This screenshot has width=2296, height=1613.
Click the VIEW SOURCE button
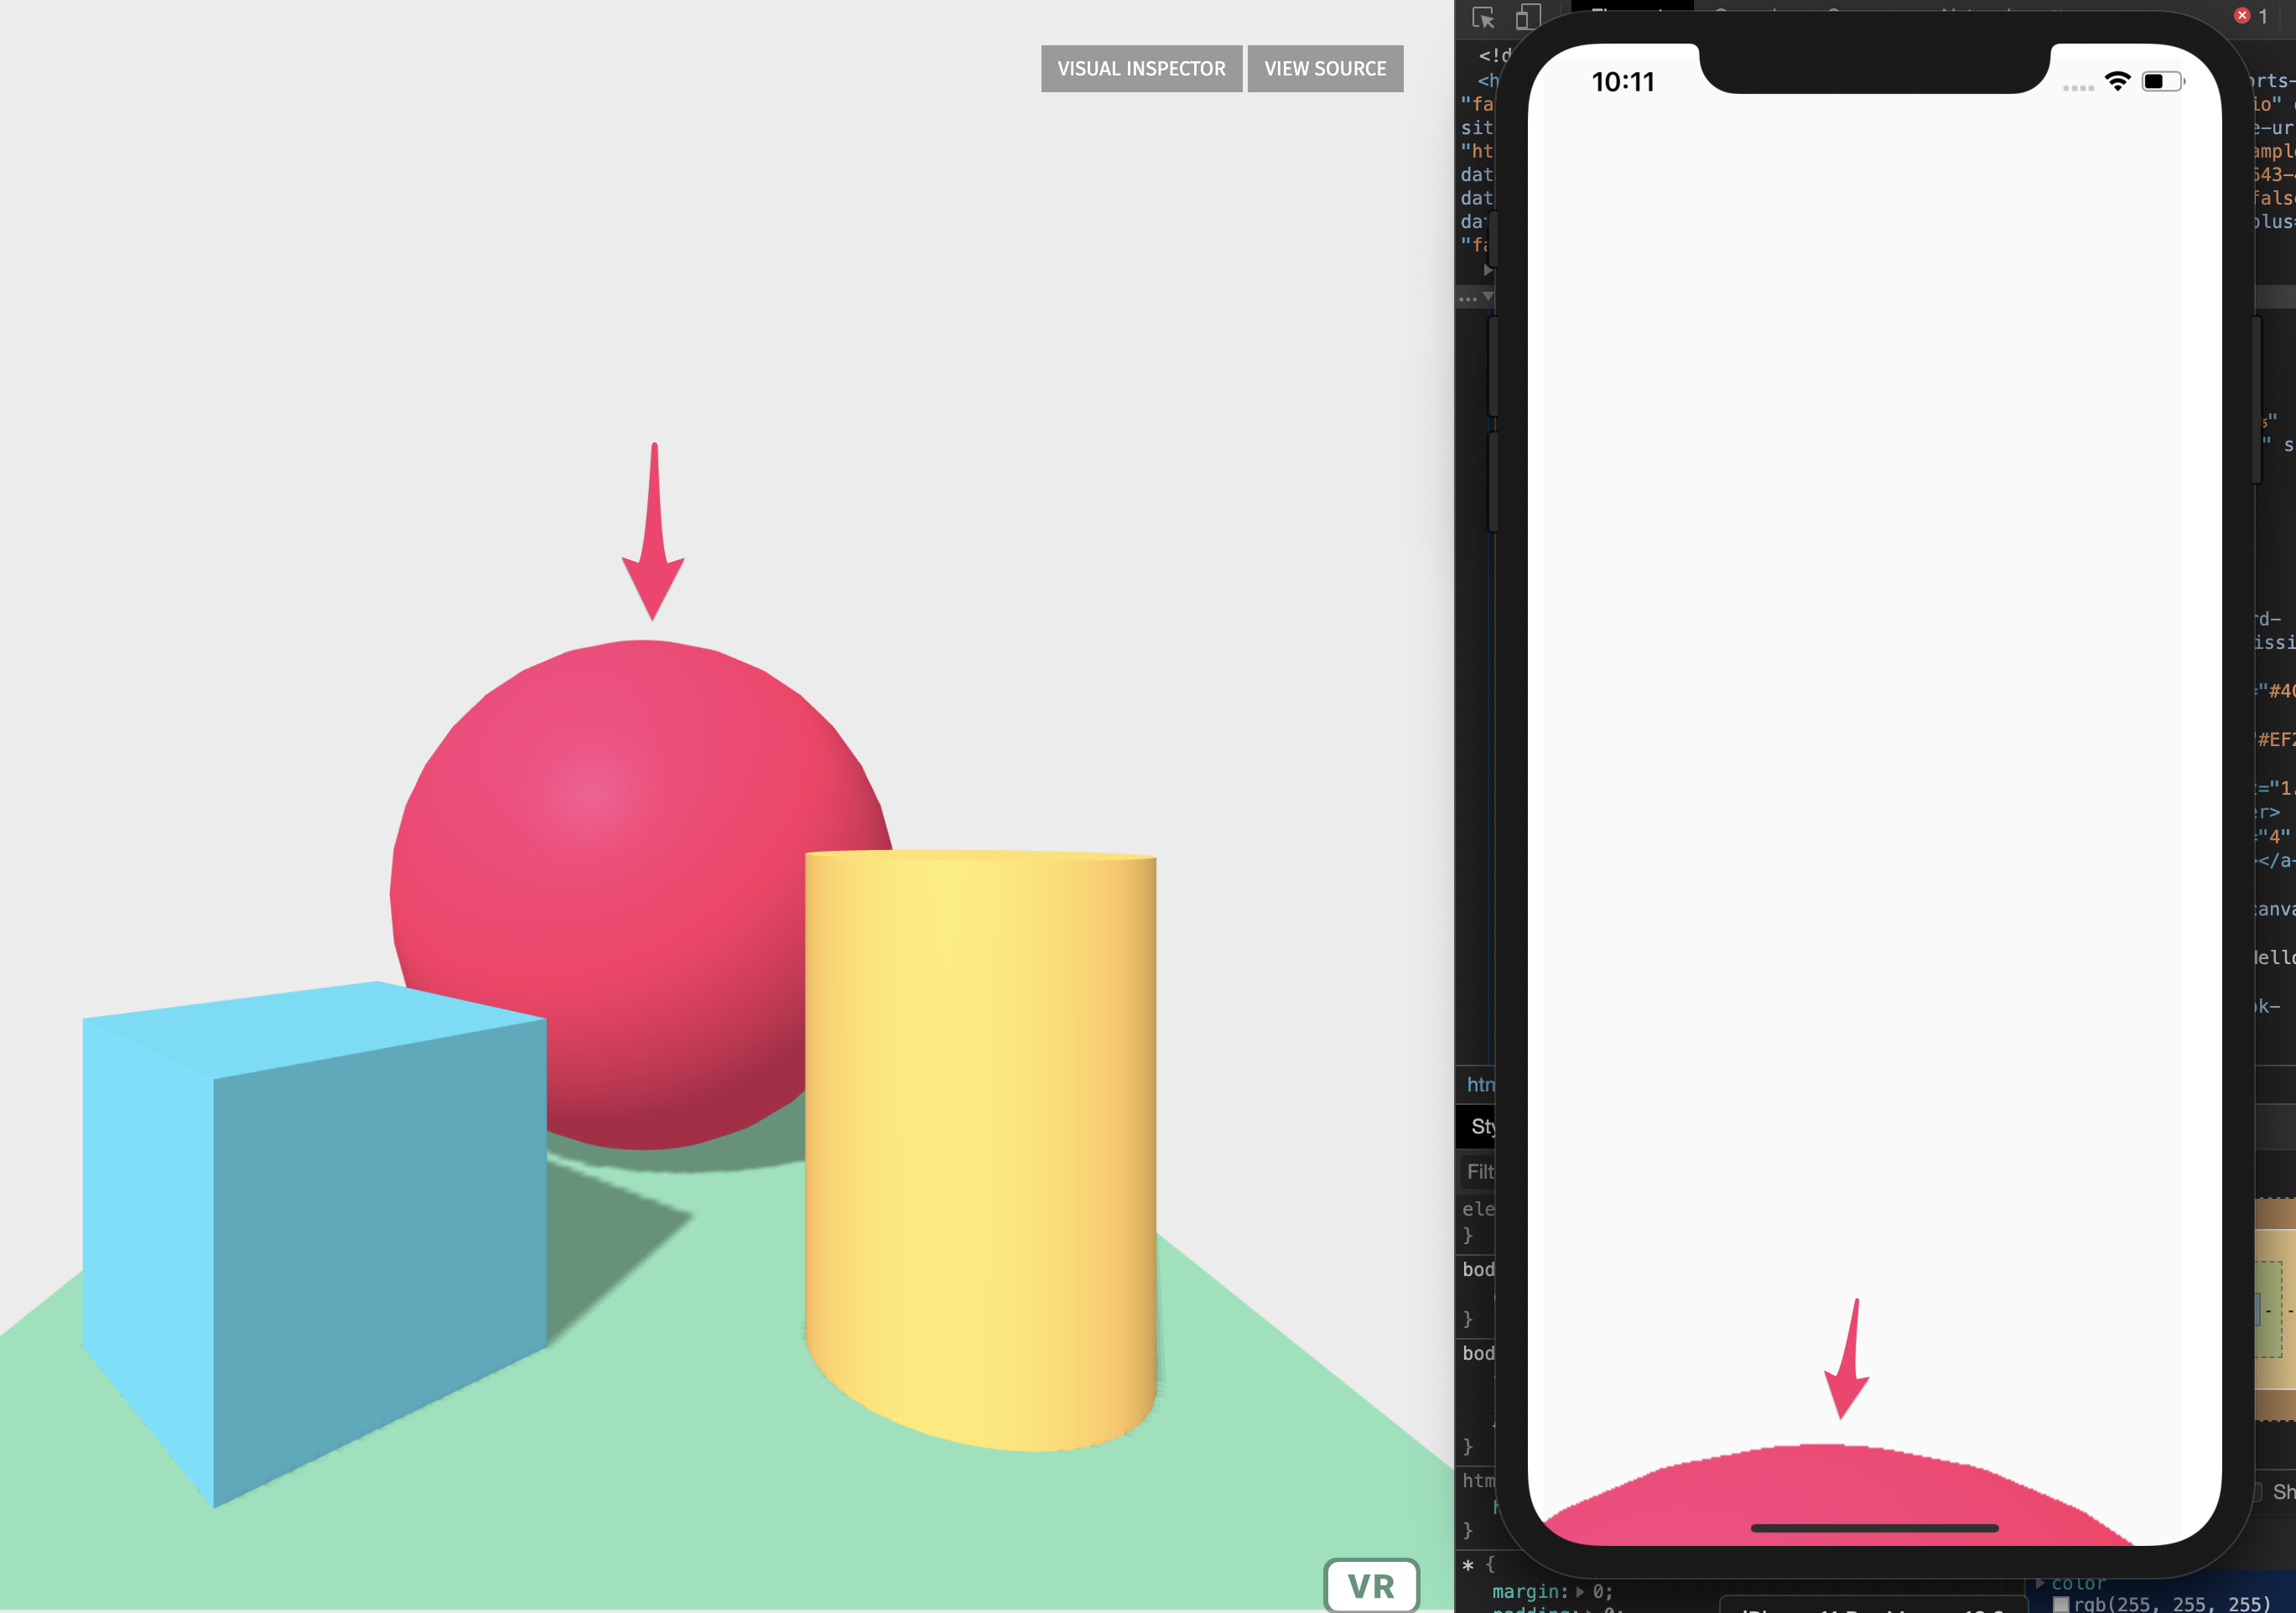[x=1325, y=69]
